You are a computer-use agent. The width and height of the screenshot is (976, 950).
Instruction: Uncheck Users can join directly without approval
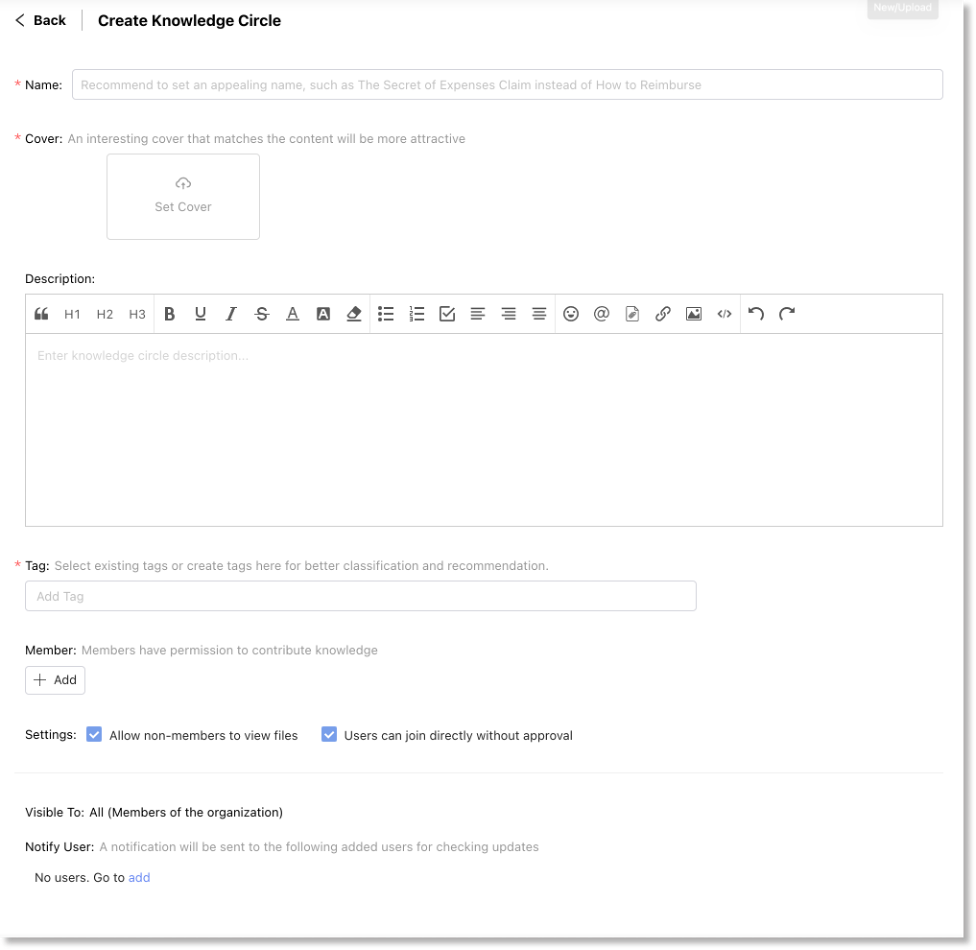coord(329,735)
